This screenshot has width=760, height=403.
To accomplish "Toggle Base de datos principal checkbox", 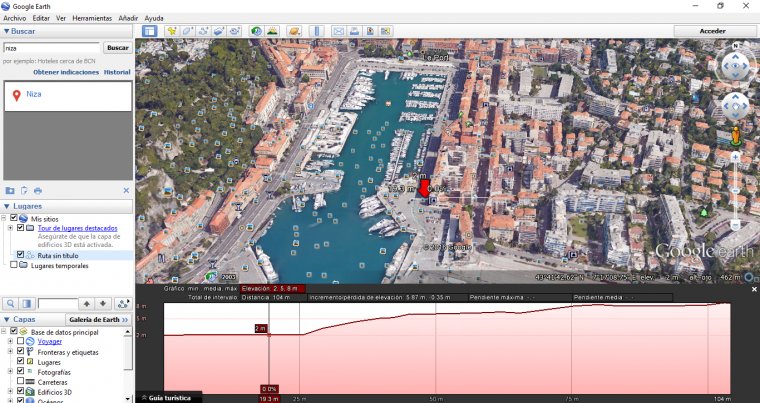I will (14, 331).
